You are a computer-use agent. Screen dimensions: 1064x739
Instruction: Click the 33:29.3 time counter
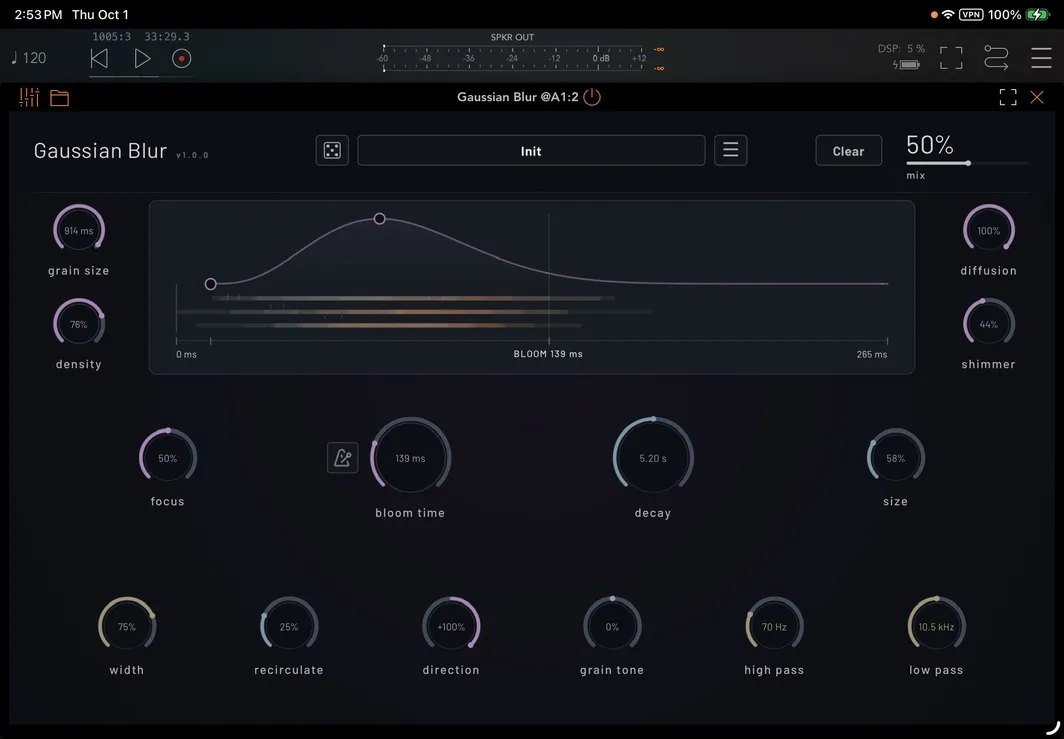[x=167, y=37]
